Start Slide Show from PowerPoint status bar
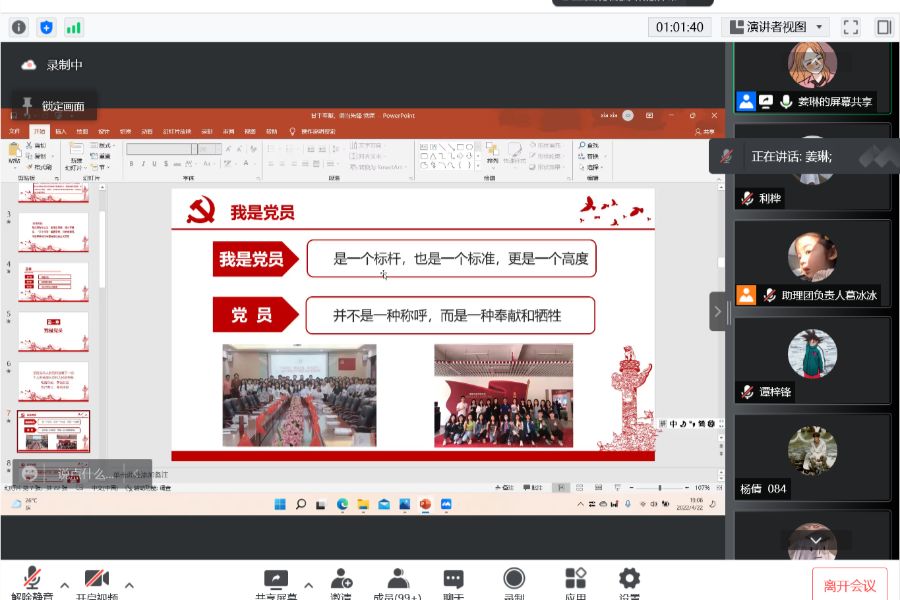Image resolution: width=900 pixels, height=600 pixels. coord(618,487)
